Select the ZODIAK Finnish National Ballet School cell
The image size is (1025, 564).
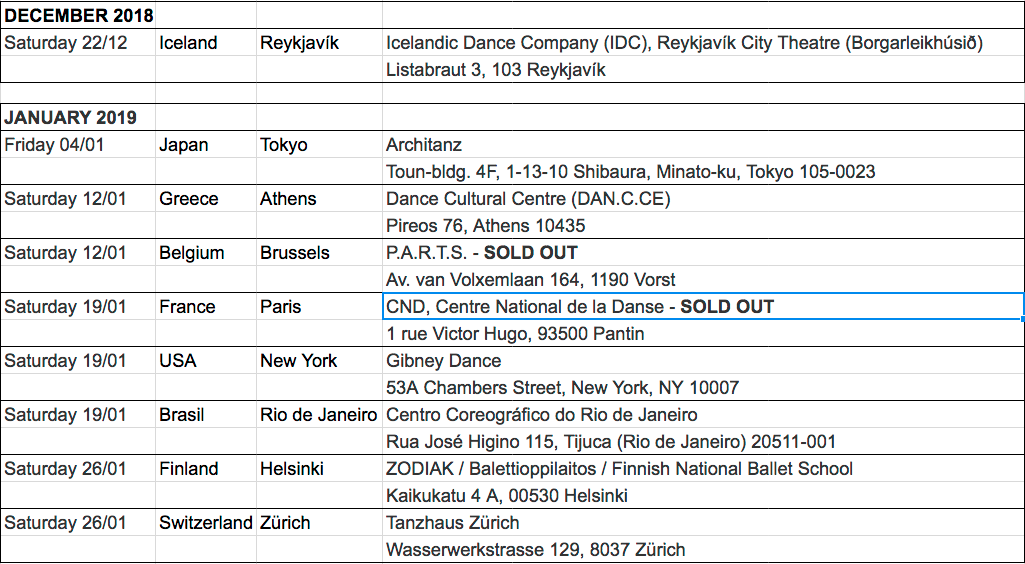point(703,469)
